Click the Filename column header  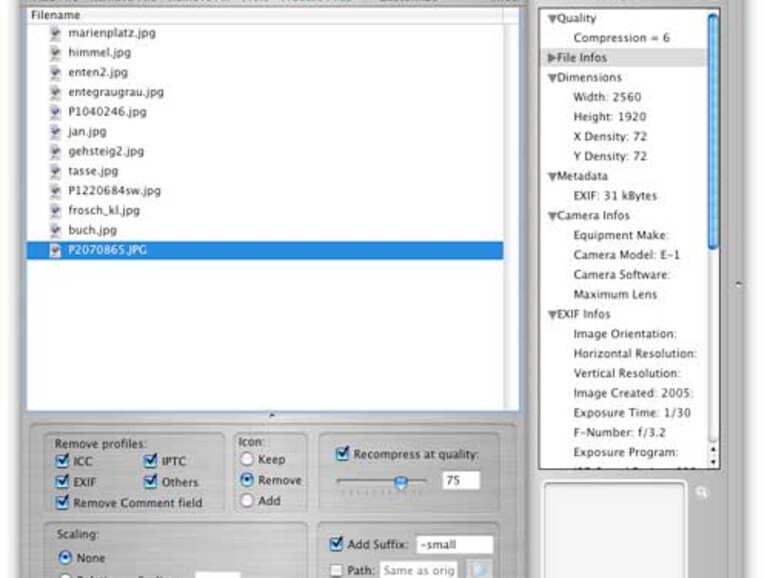click(x=265, y=15)
